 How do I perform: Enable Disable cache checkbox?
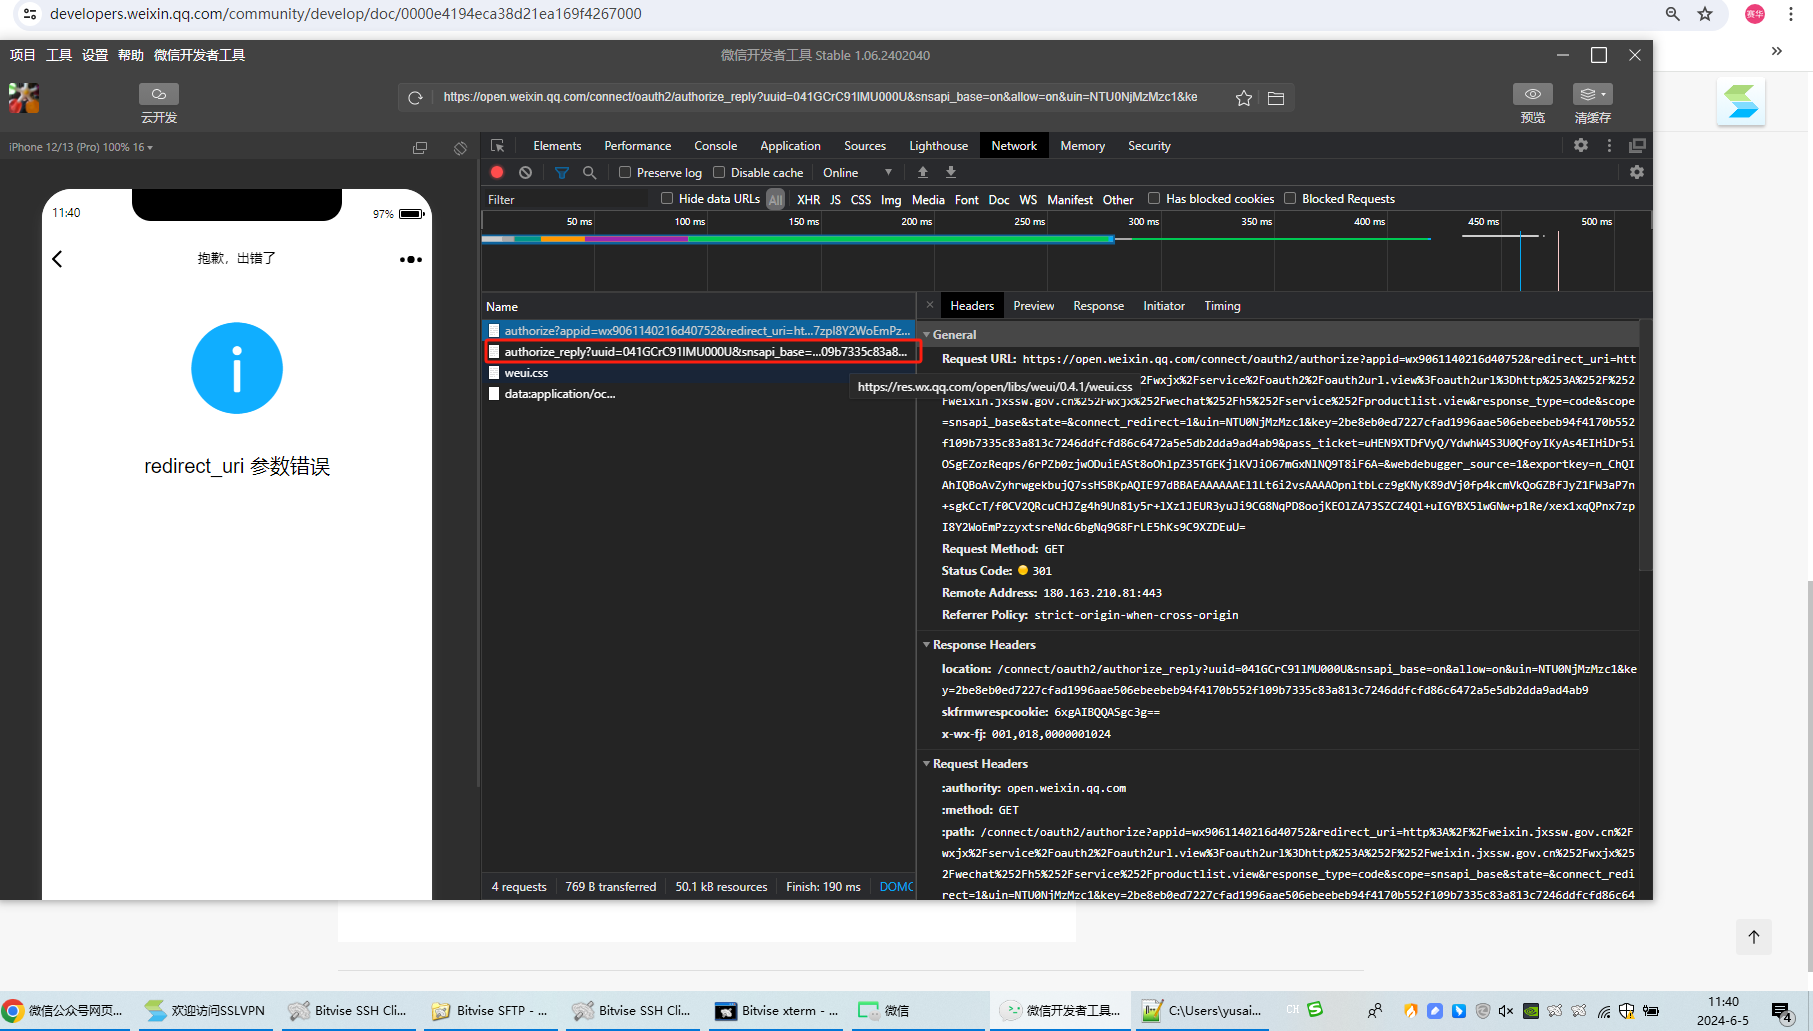point(719,172)
